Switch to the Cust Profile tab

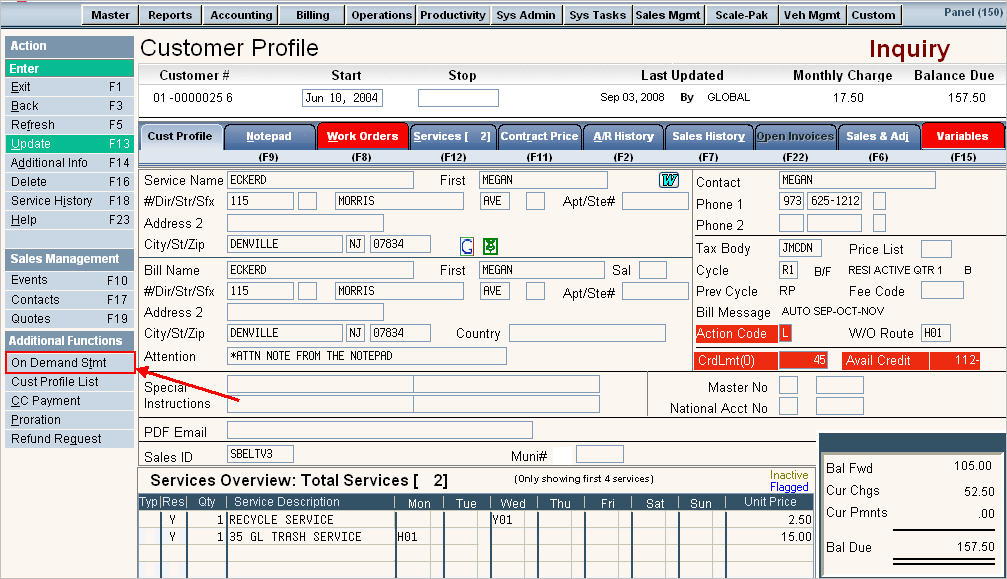[180, 136]
